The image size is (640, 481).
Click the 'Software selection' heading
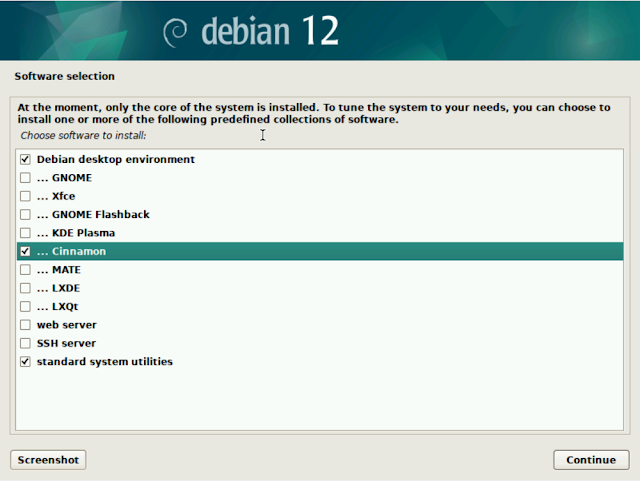click(x=64, y=76)
